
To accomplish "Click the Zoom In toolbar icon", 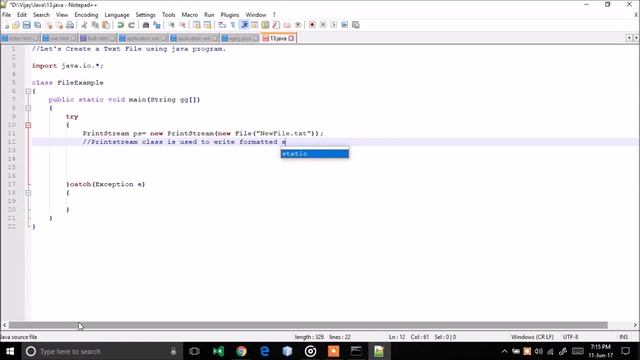I will point(171,25).
